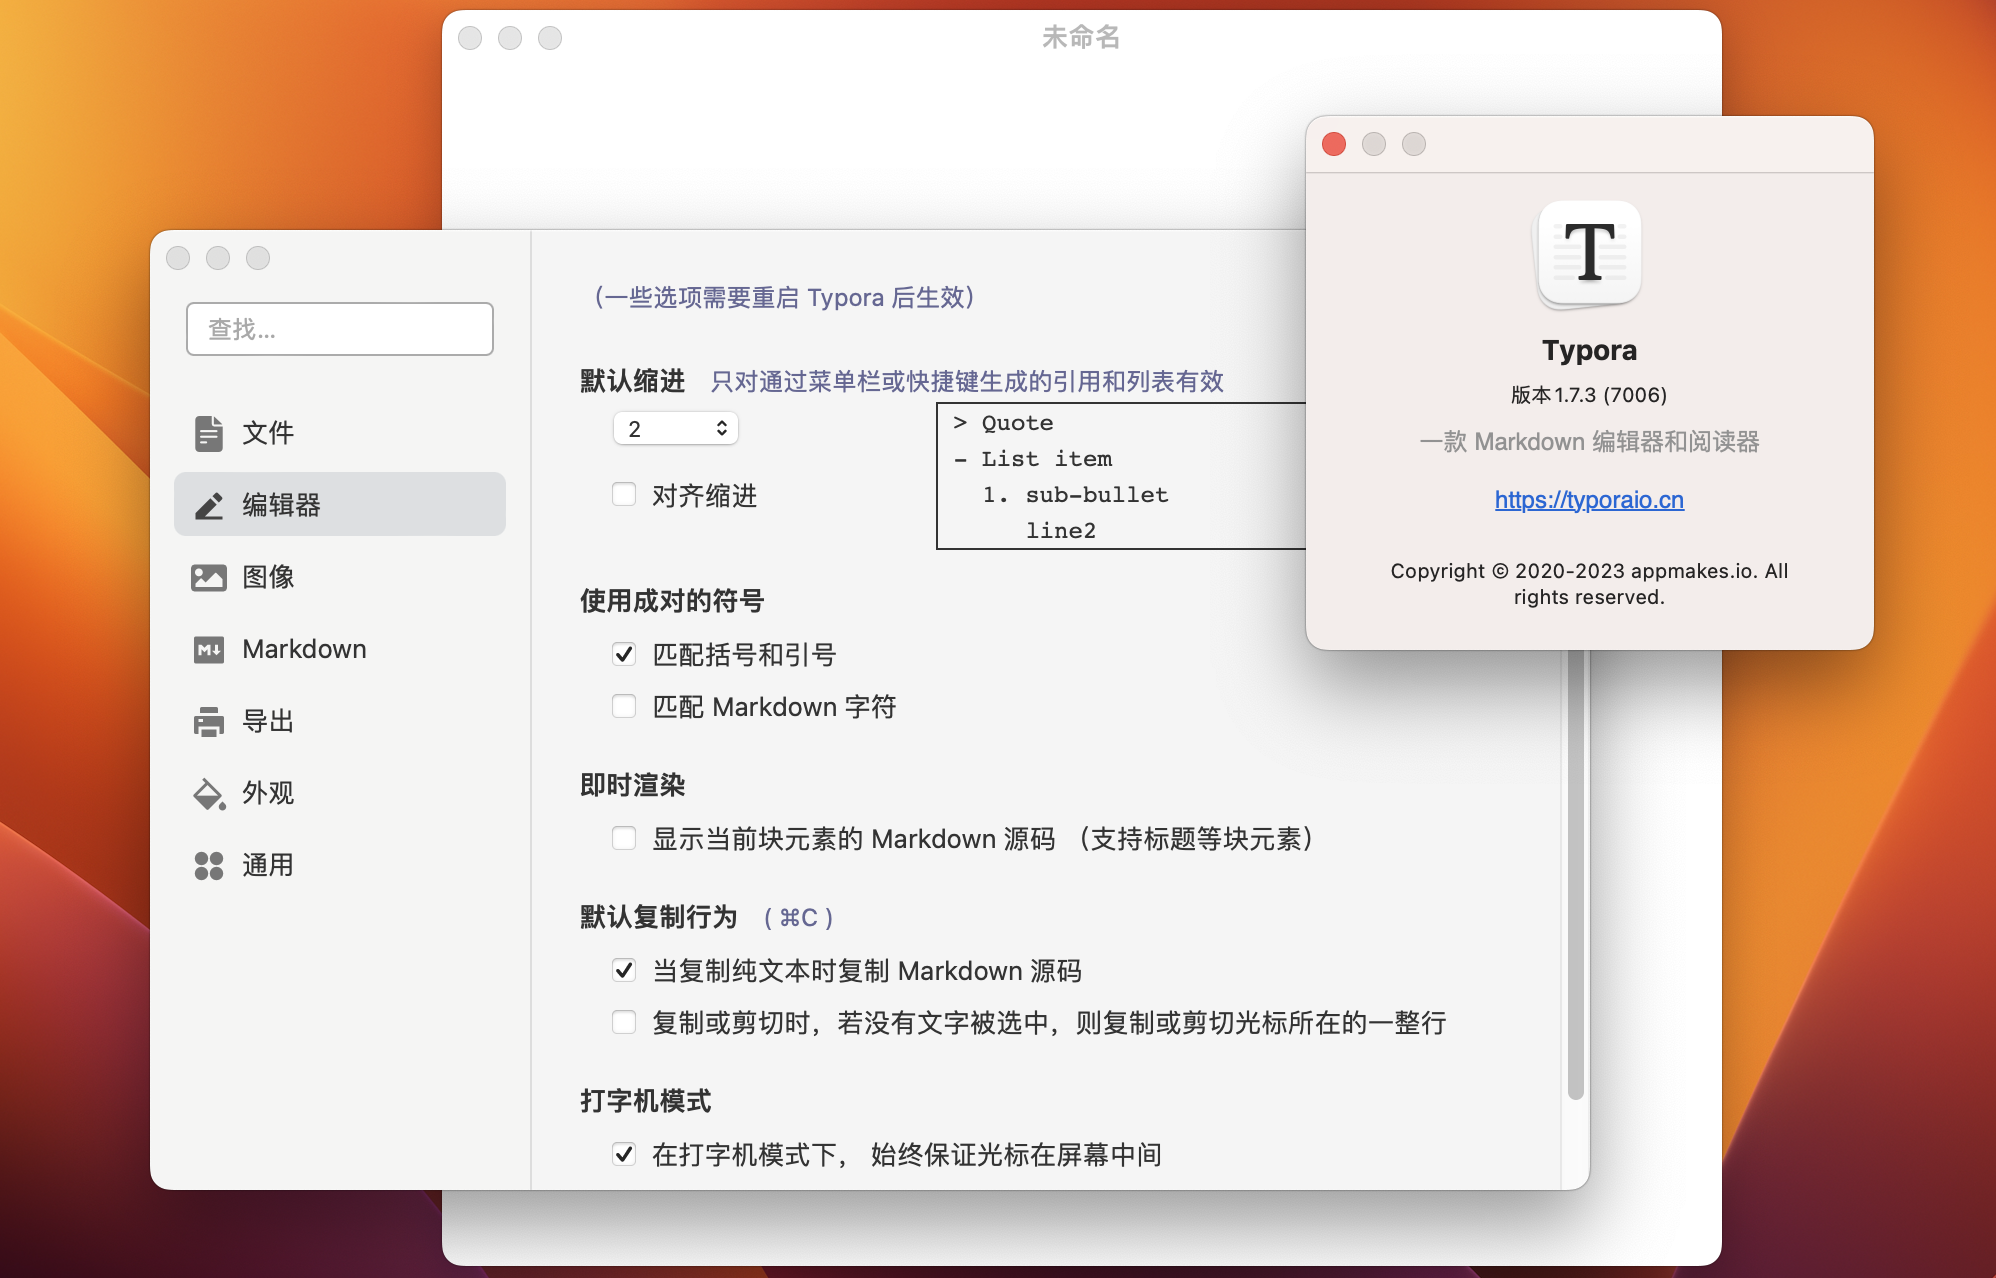Show the 外观 preferences section
The image size is (1996, 1278).
coord(340,793)
